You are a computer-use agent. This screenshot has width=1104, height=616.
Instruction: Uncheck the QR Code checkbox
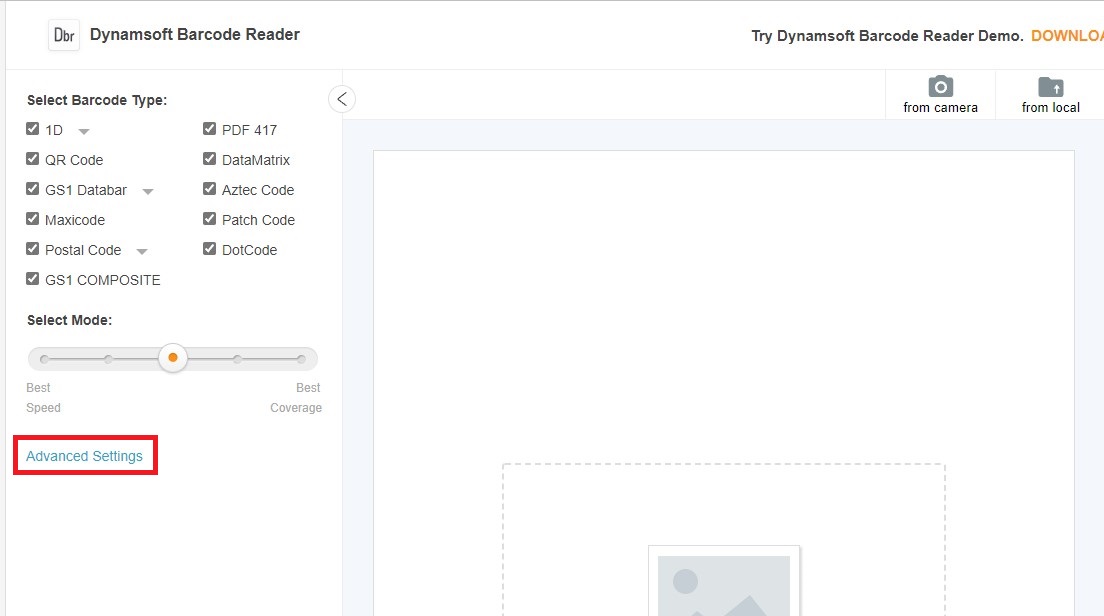(x=33, y=159)
